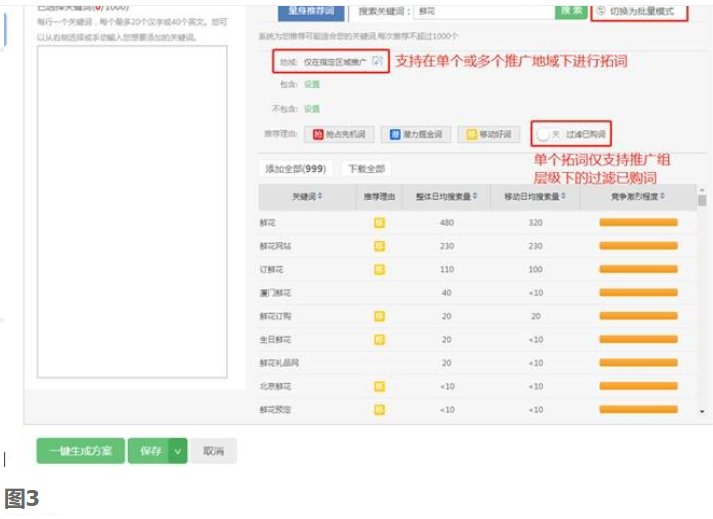This screenshot has height=519, width=713.
Task: Select the 星身推荐词 tab
Action: pos(310,11)
